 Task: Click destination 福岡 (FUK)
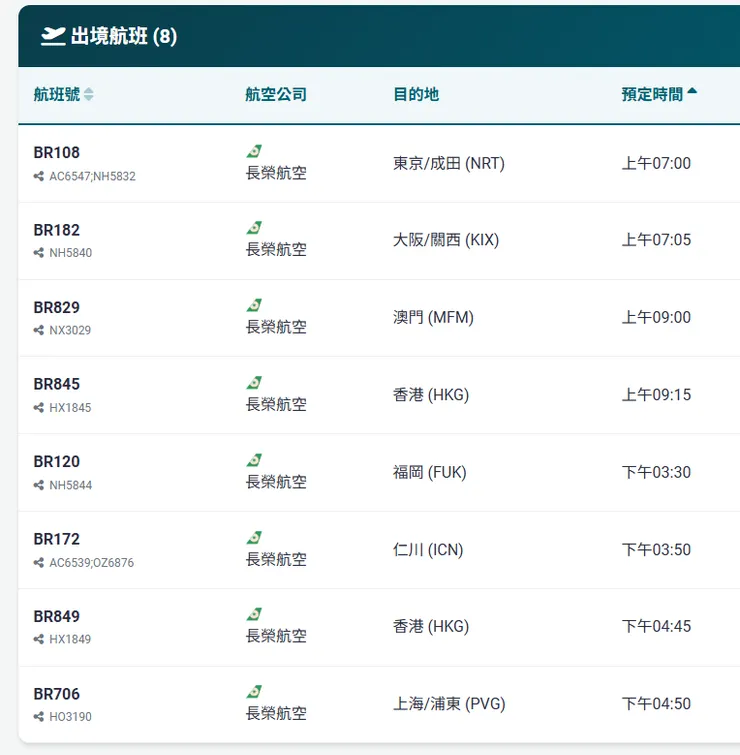coord(429,472)
